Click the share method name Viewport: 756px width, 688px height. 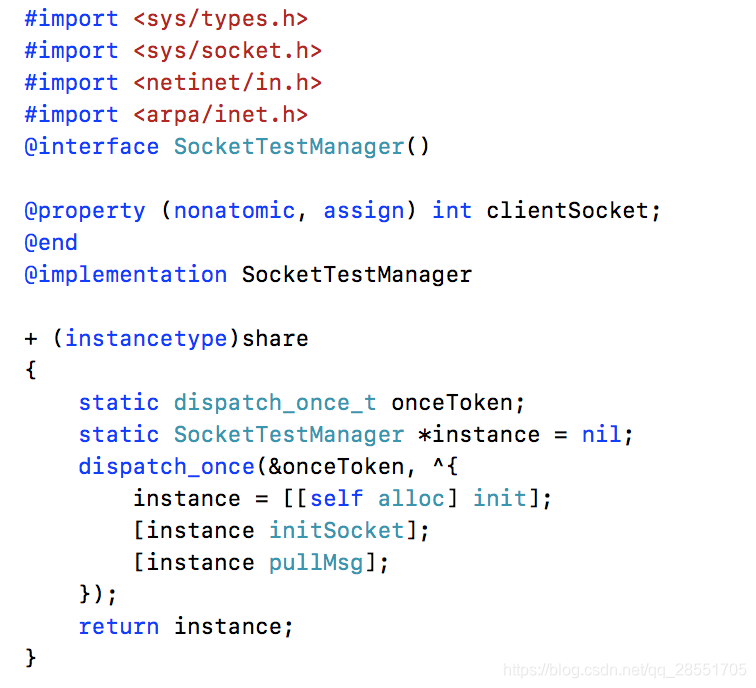[x=275, y=338]
